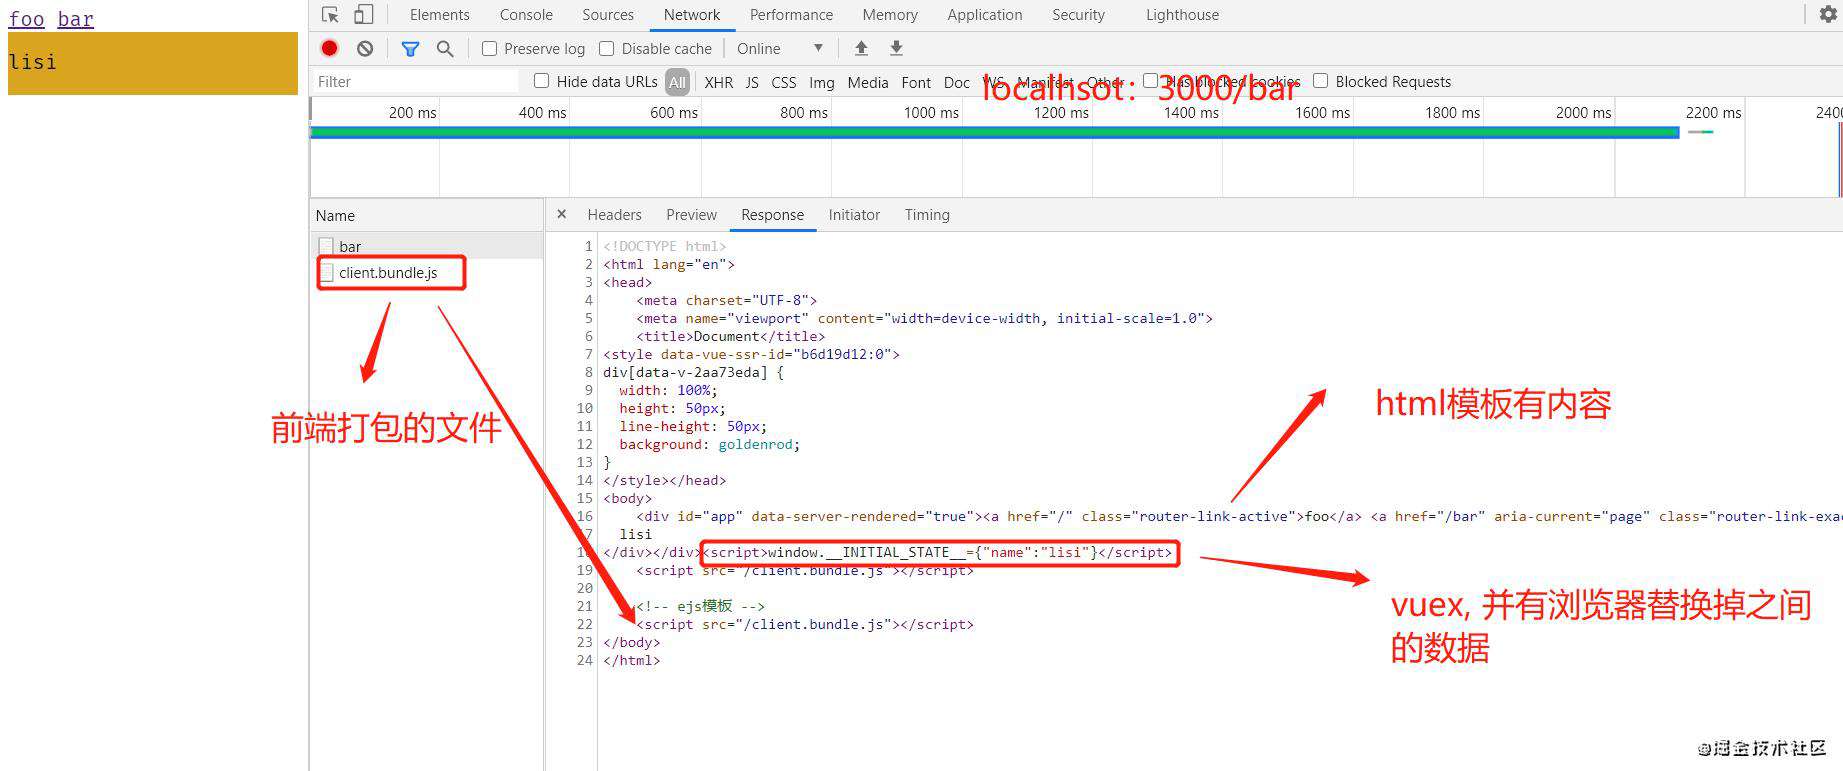Viewport: 1843px width, 771px height.
Task: Show the Headers tab of the request
Action: (614, 215)
